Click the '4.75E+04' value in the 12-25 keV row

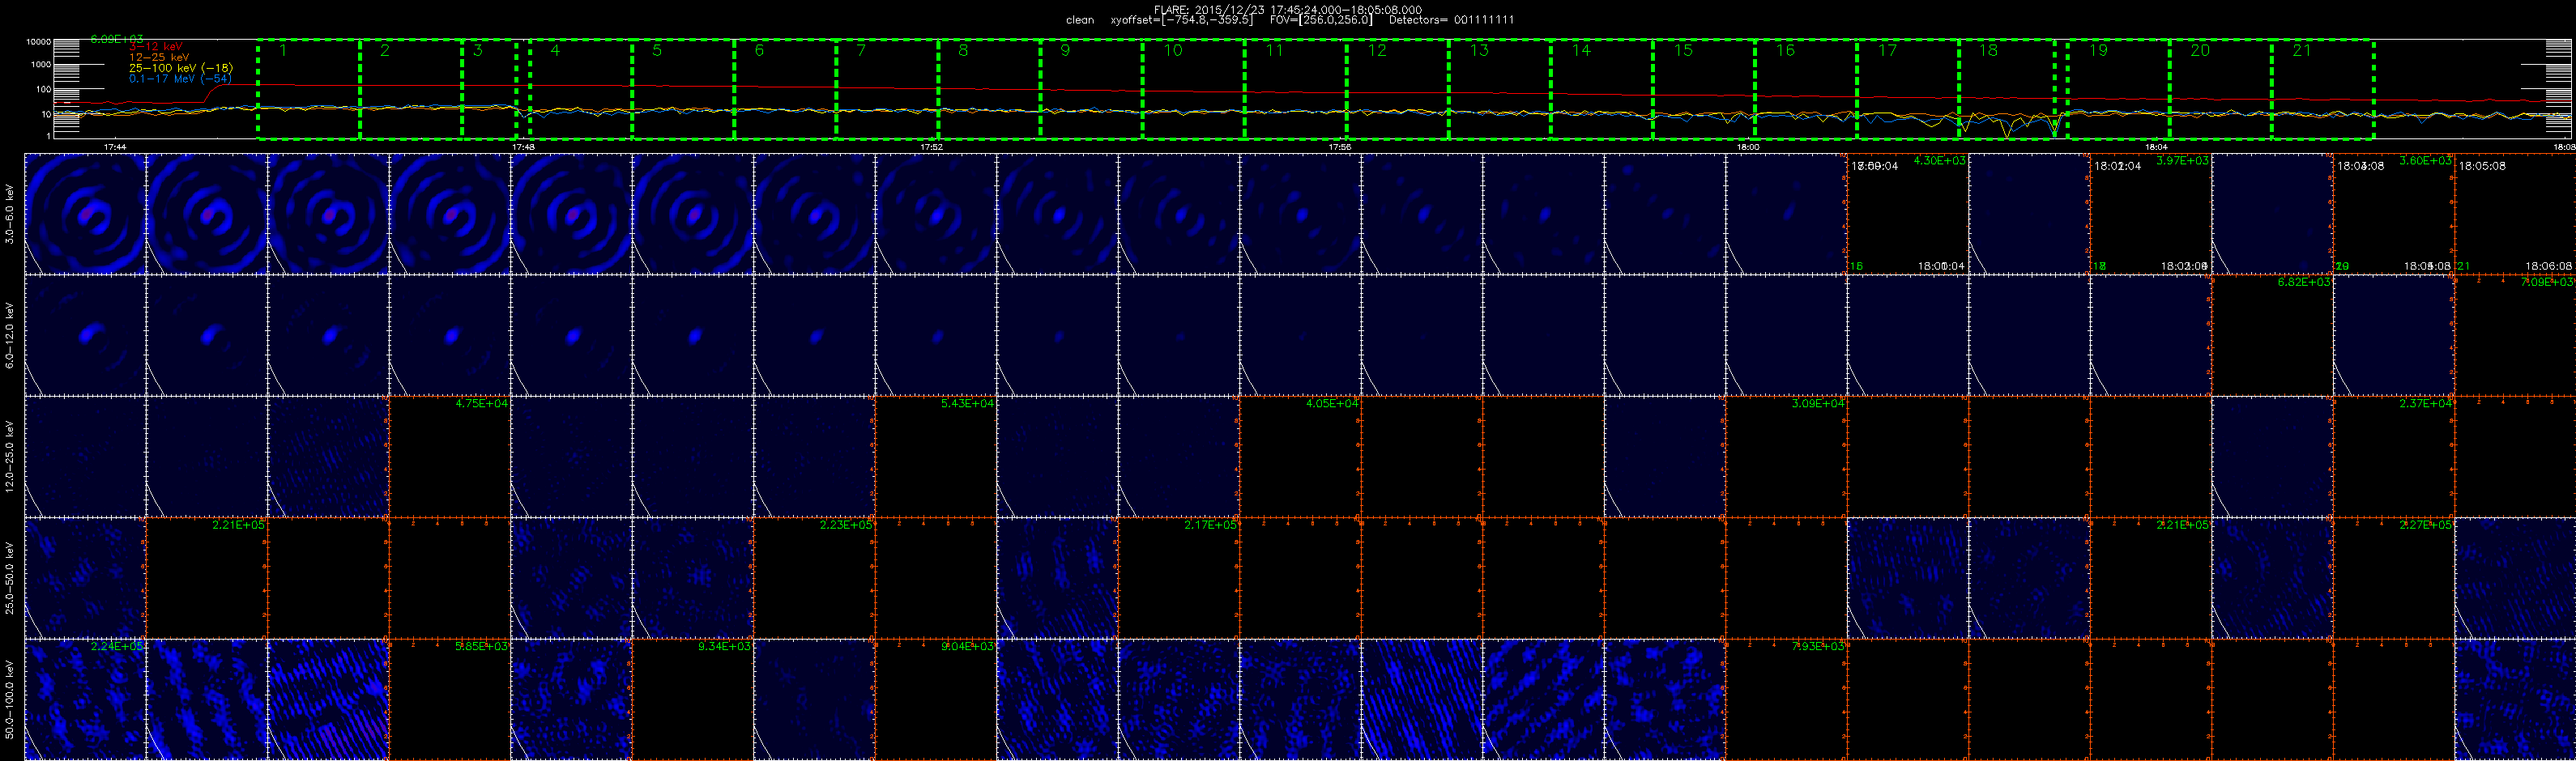point(481,404)
